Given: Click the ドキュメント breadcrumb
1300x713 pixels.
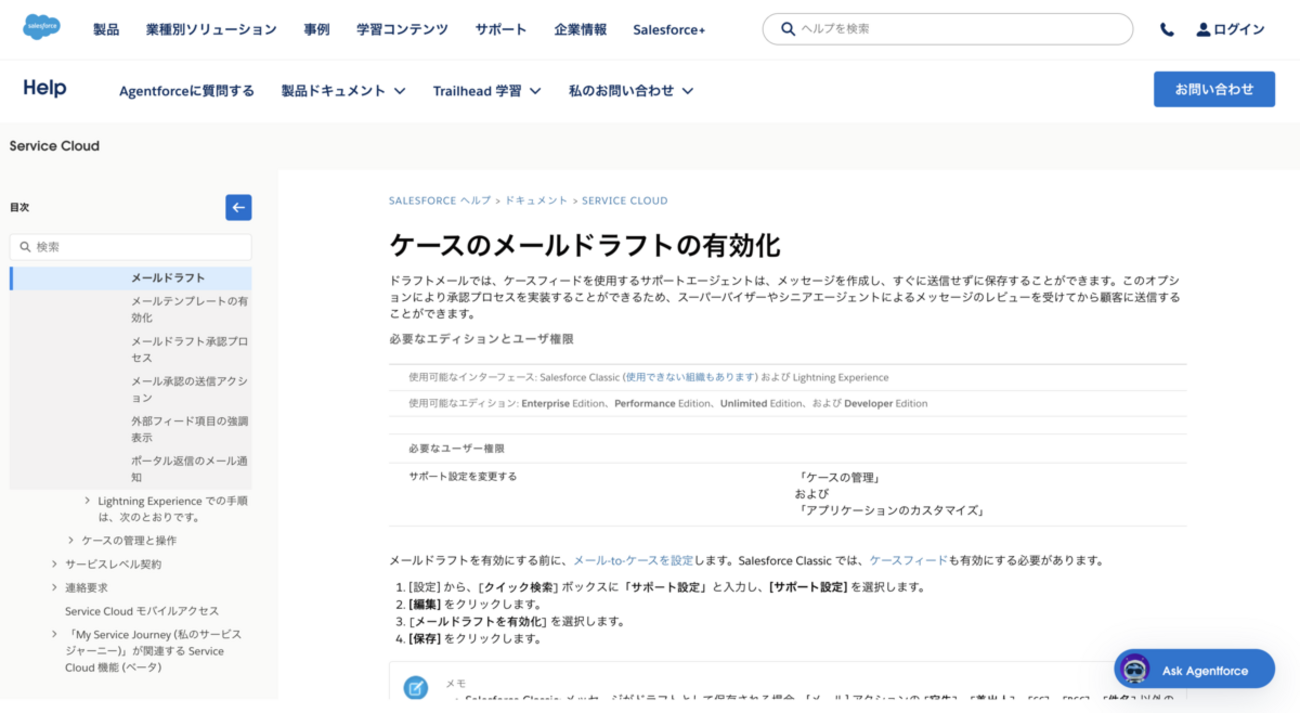Looking at the screenshot, I should click(x=536, y=201).
